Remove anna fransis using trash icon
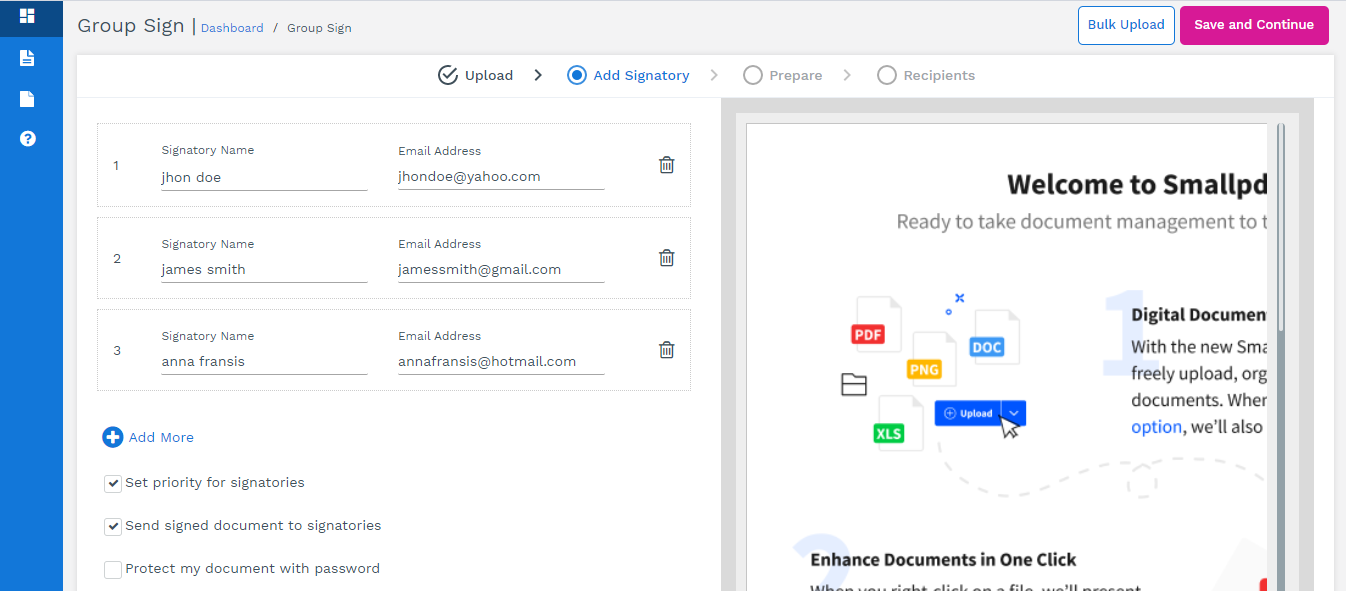 point(666,350)
